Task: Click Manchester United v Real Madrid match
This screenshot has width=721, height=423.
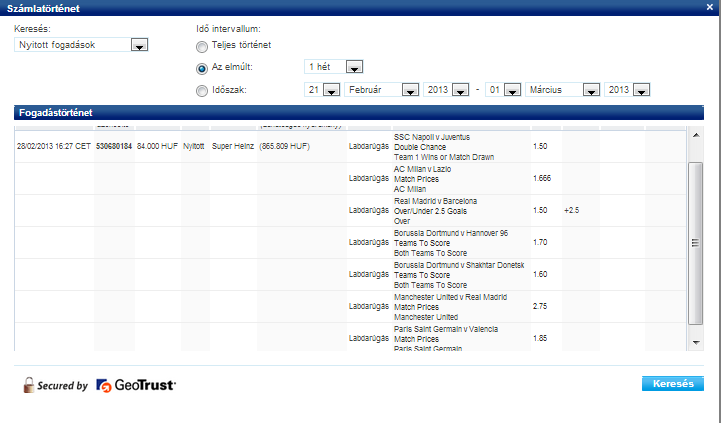Action: click(450, 297)
